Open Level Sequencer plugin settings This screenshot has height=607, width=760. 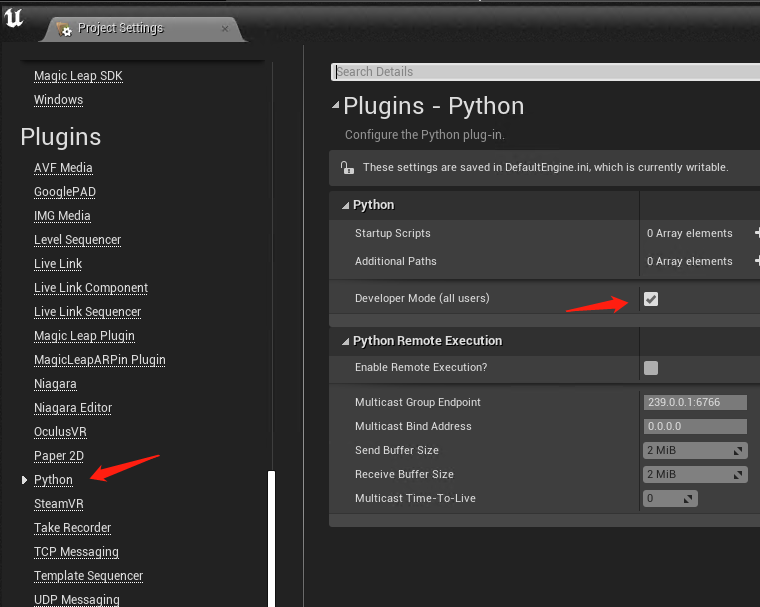click(x=78, y=240)
